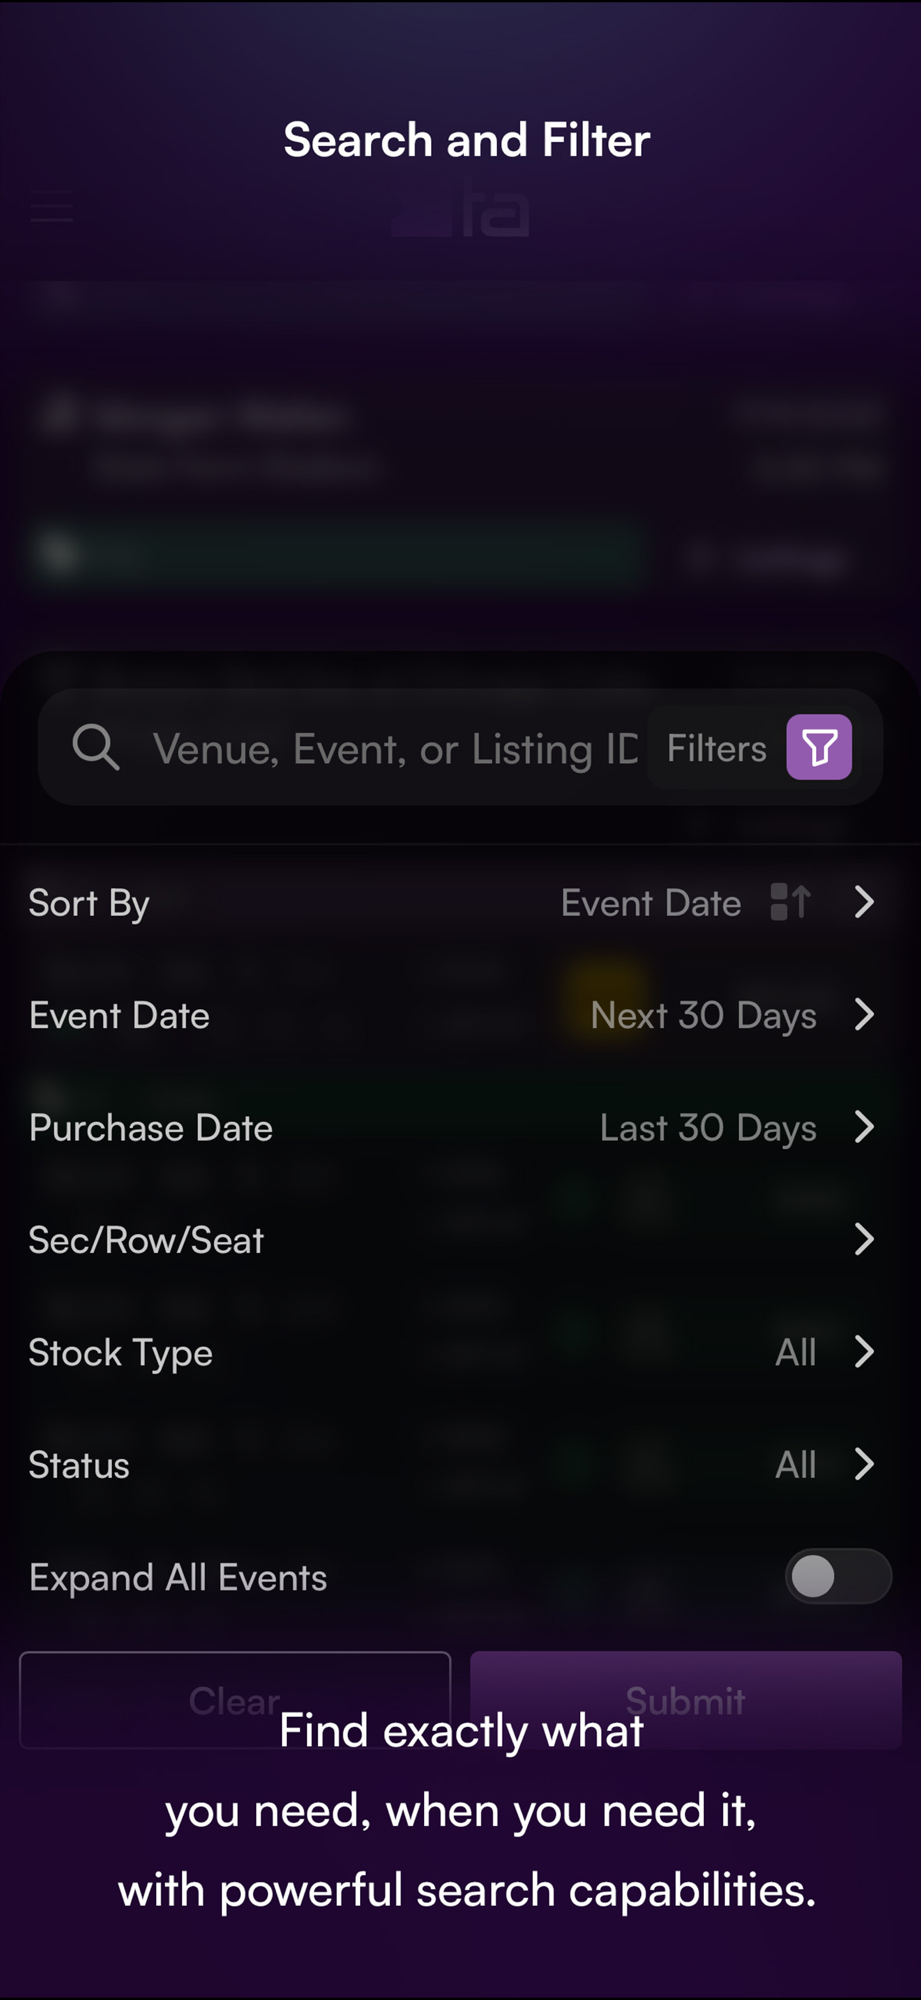Expand the Purchase Date chevron
The width and height of the screenshot is (921, 2000).
pos(864,1127)
